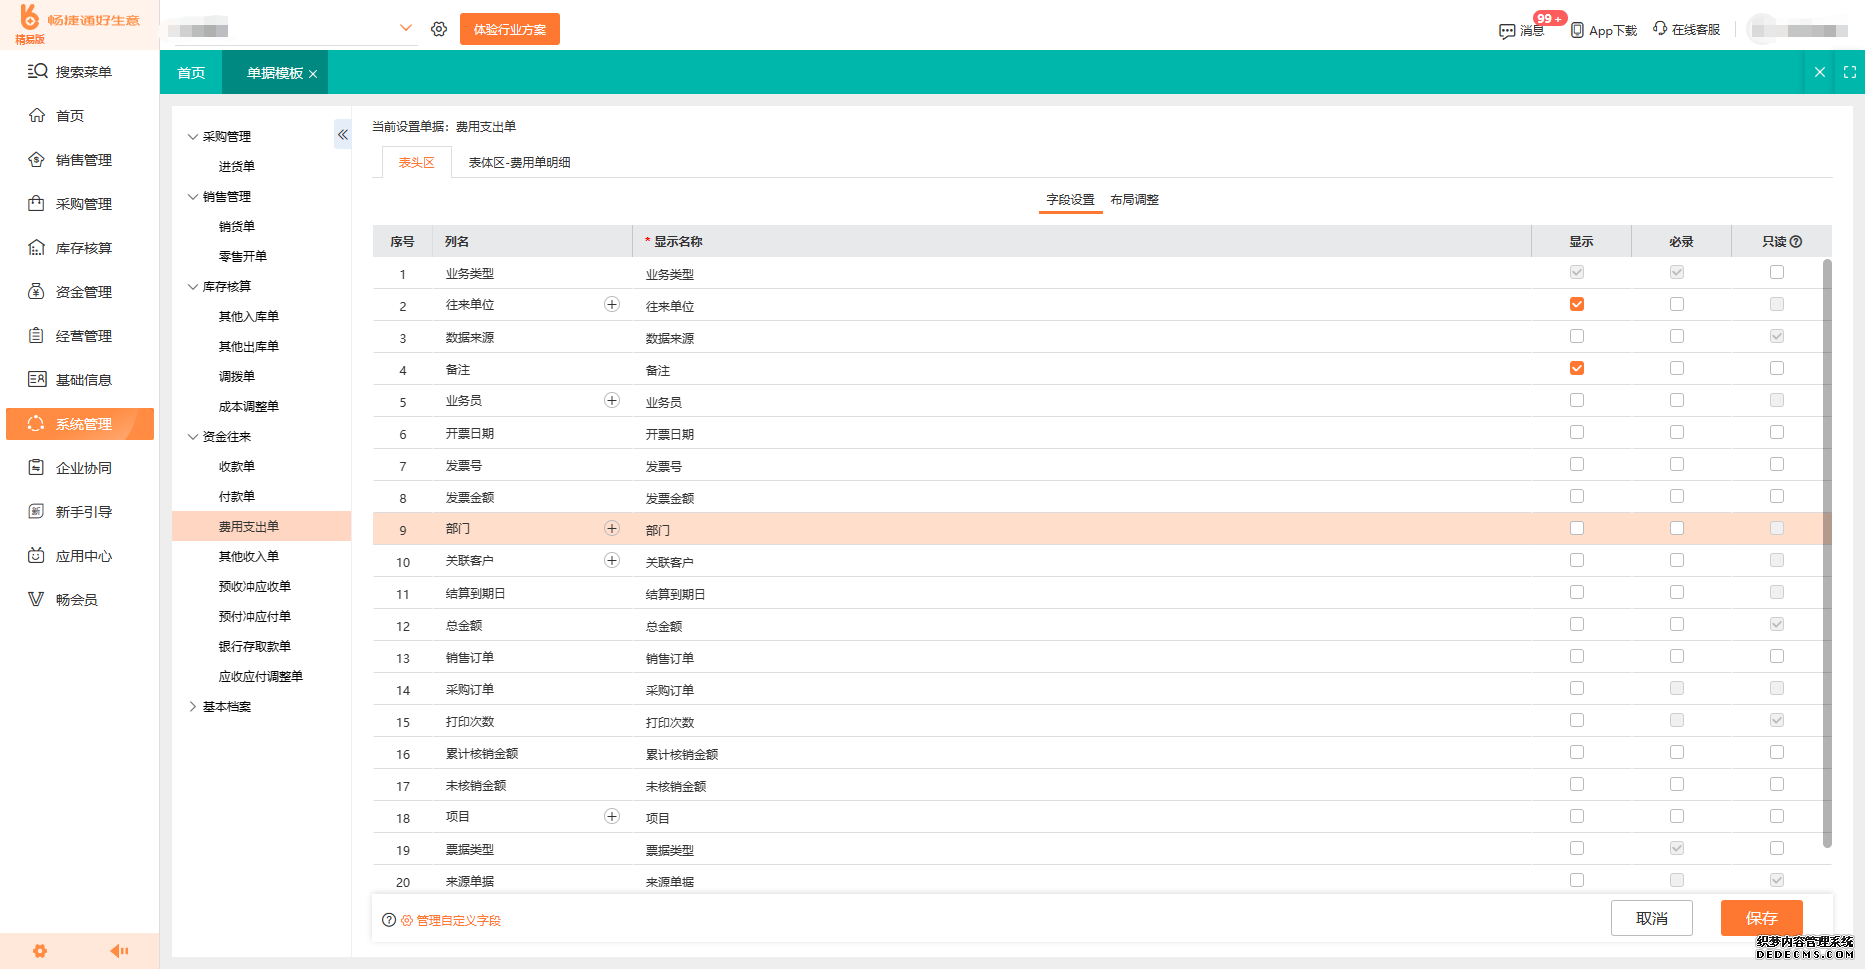Screen dimensions: 1865x969
Task: Expand the 基本档案 tree node
Action: click(193, 707)
